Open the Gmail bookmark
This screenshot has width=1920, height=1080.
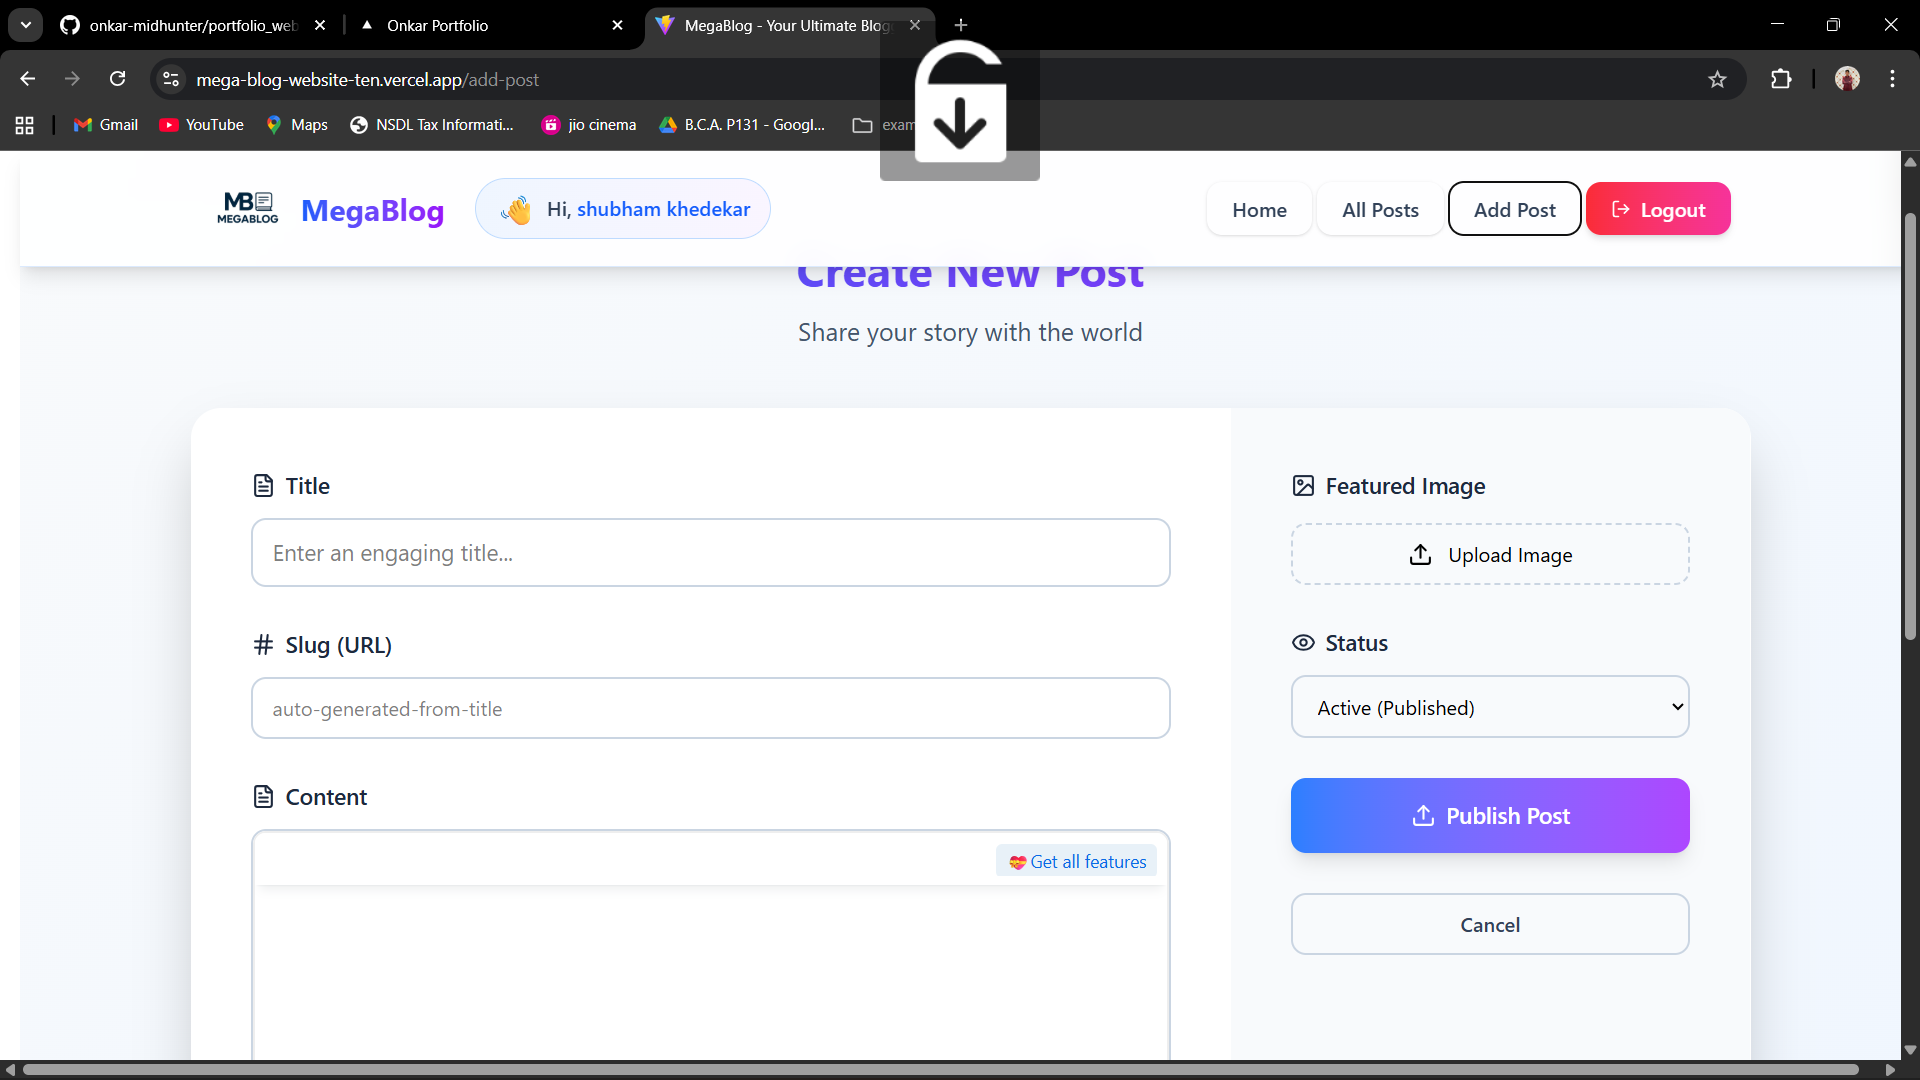(106, 125)
